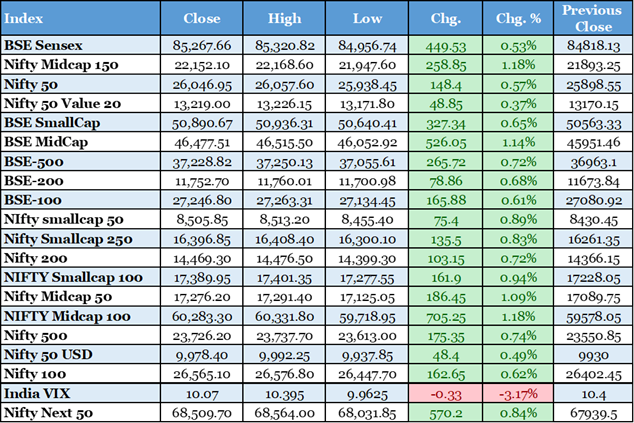Click the BSE Sensex row label
This screenshot has width=634, height=423.
[44, 45]
